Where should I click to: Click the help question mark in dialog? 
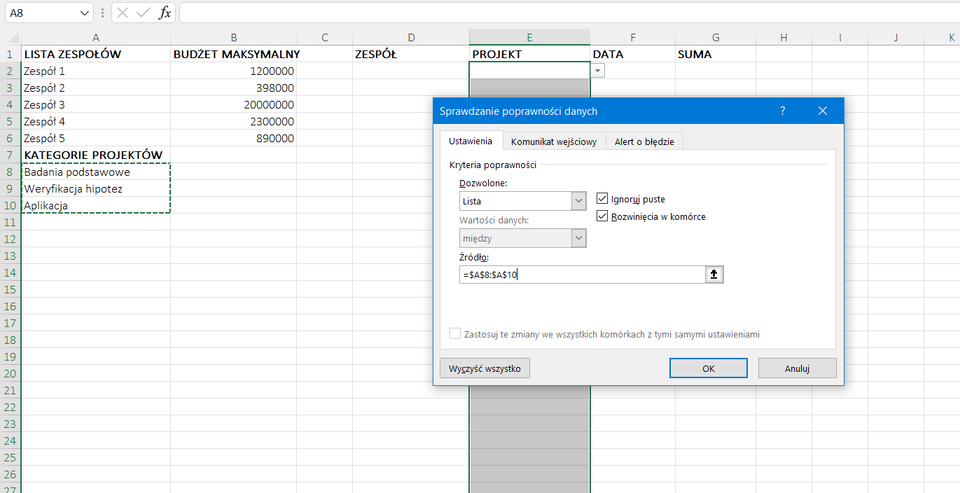[x=782, y=111]
